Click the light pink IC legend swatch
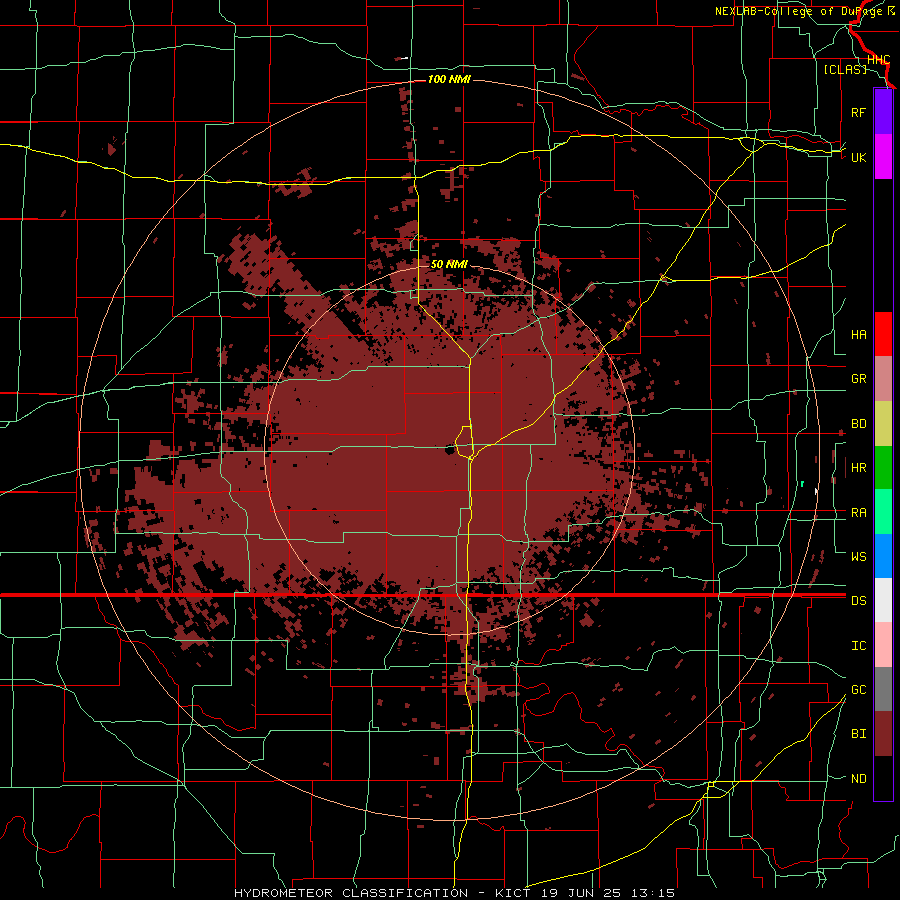 coord(883,645)
